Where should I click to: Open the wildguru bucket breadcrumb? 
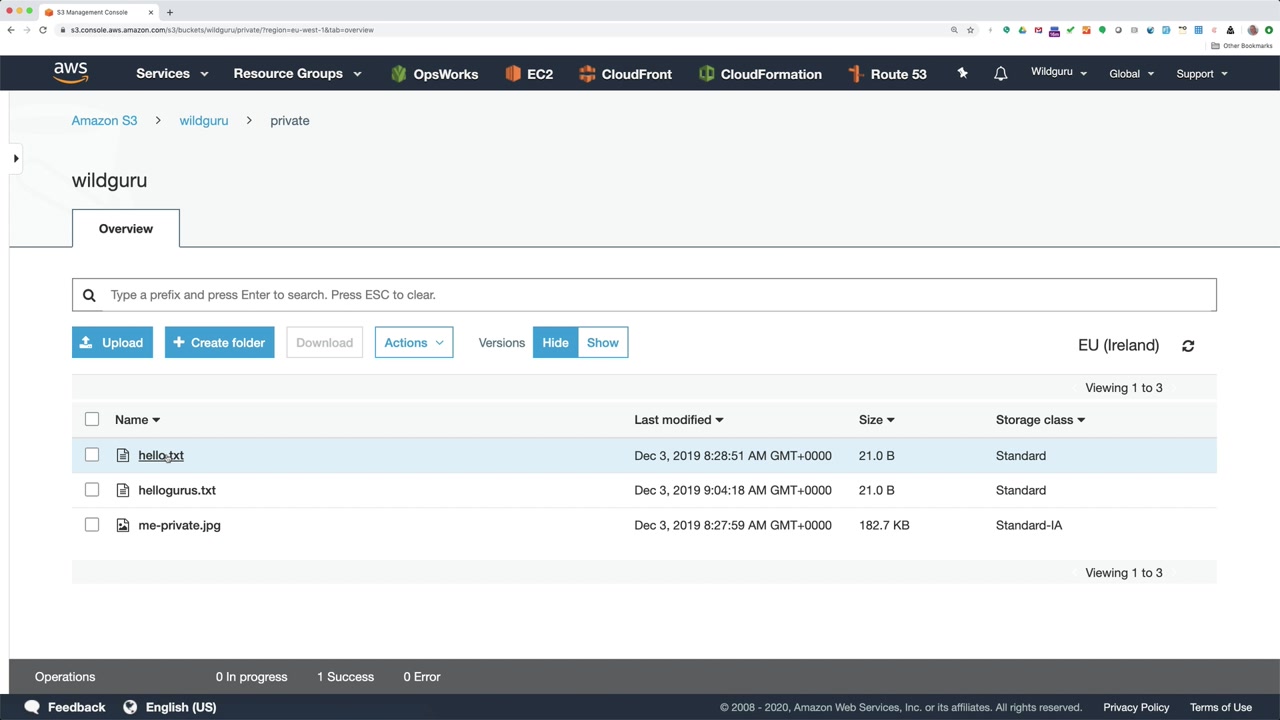[204, 121]
